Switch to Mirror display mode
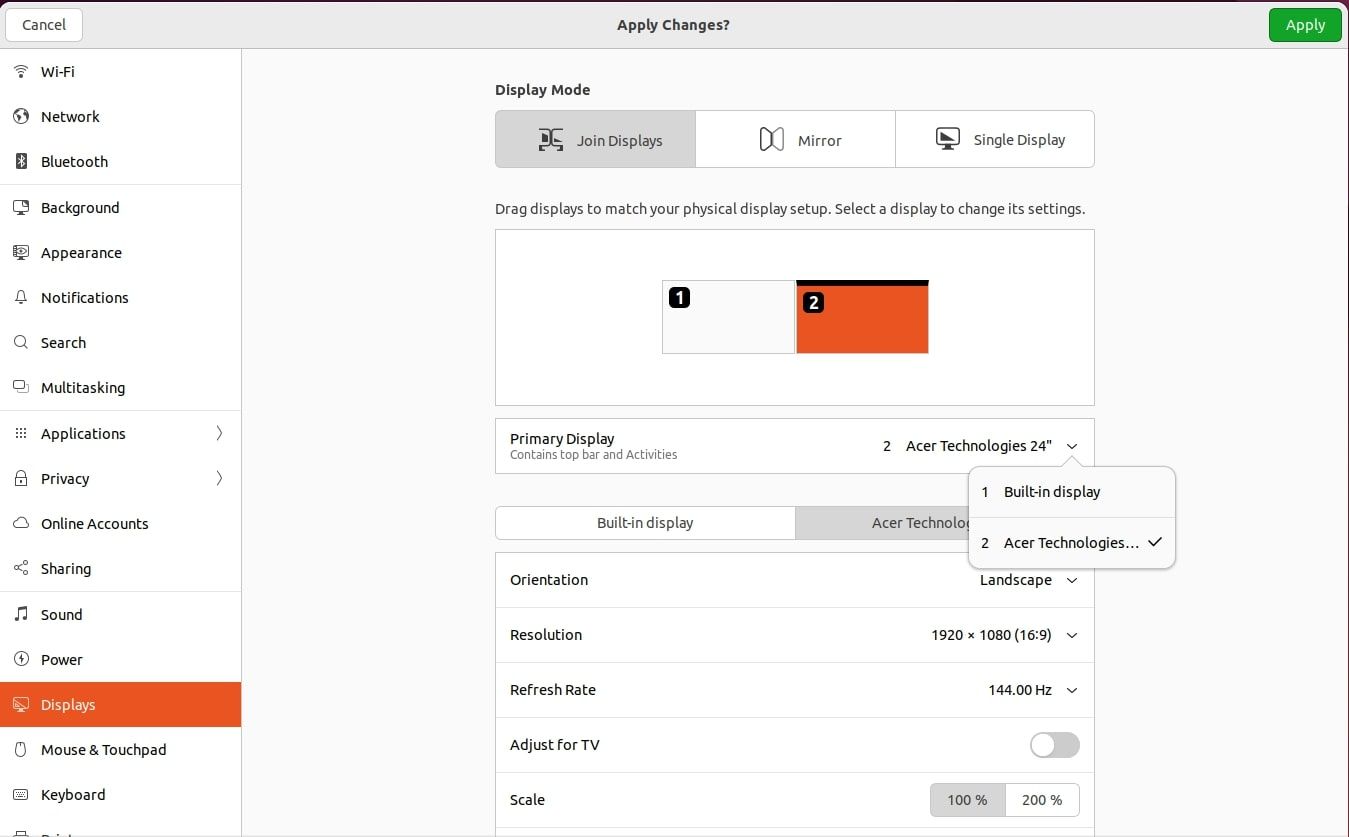Viewport: 1349px width, 837px height. (795, 139)
